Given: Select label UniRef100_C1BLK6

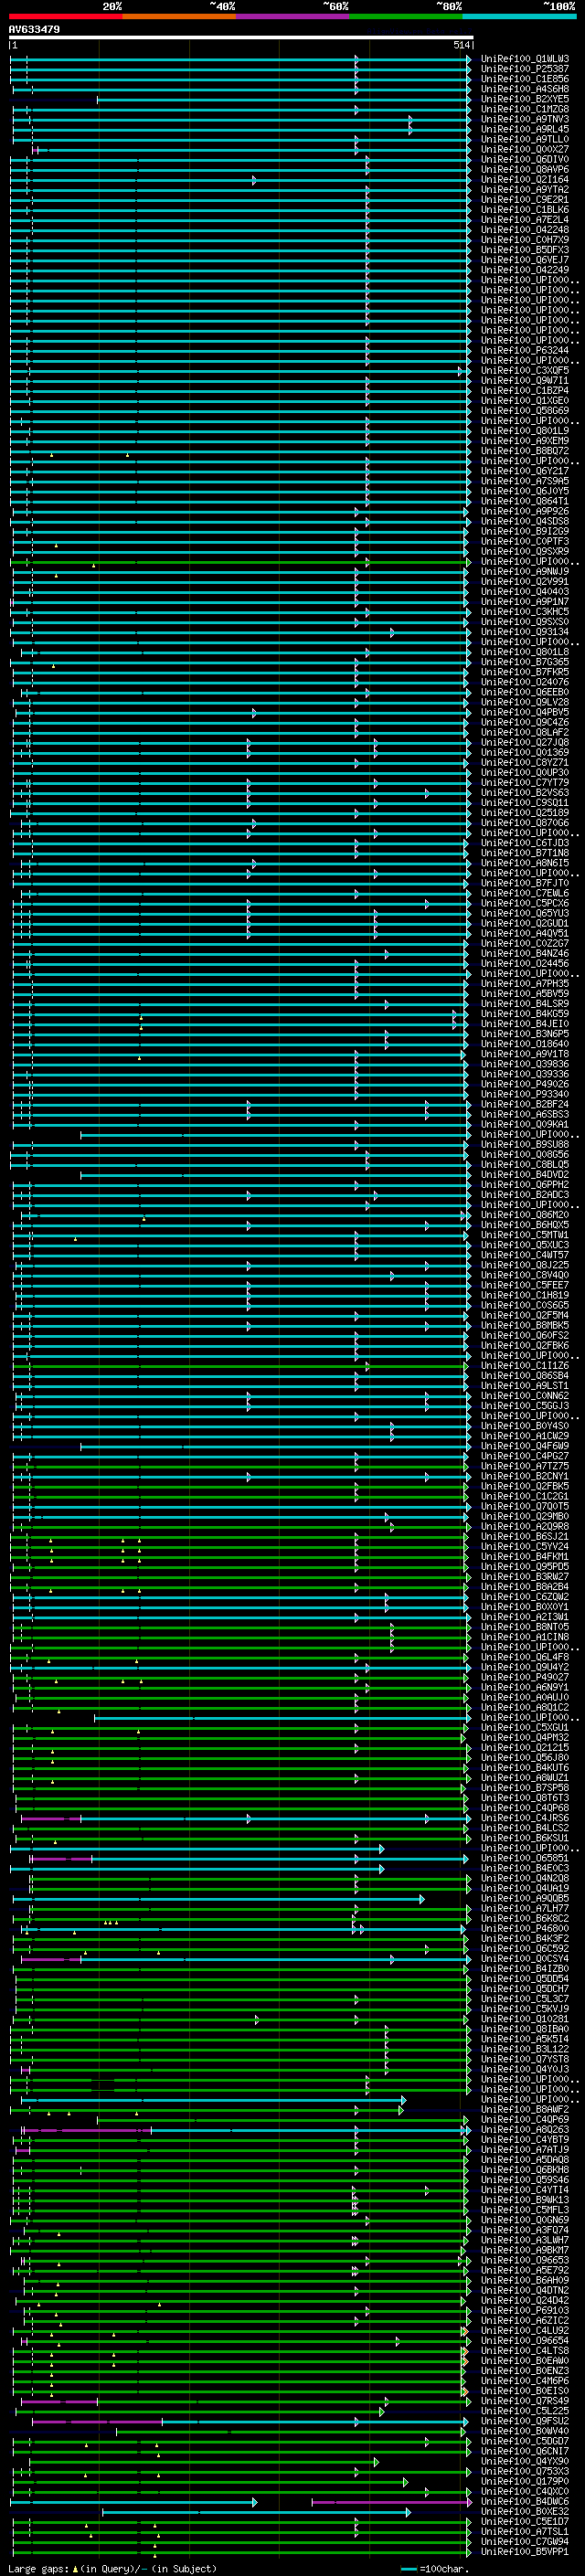Looking at the screenshot, I should 525,210.
